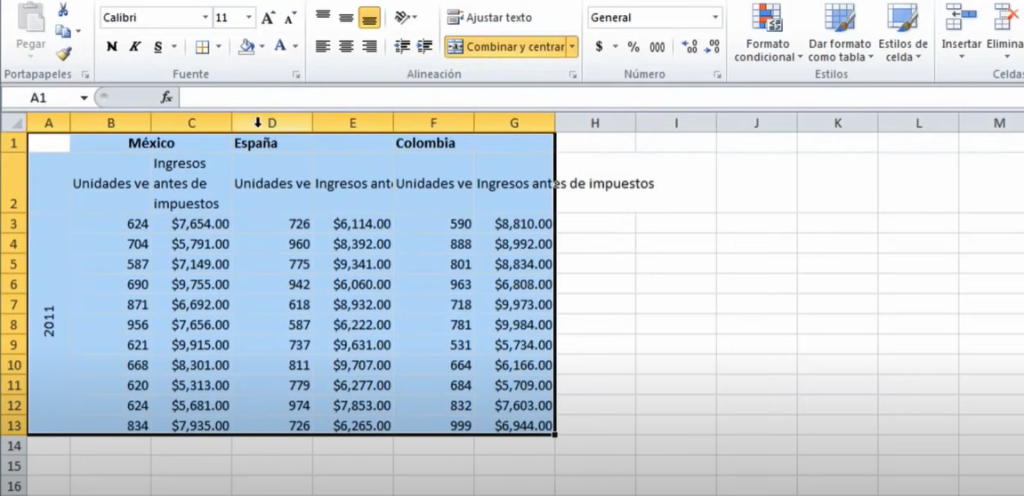The image size is (1024, 496).
Task: Click the Ajustar texto button
Action: point(490,18)
